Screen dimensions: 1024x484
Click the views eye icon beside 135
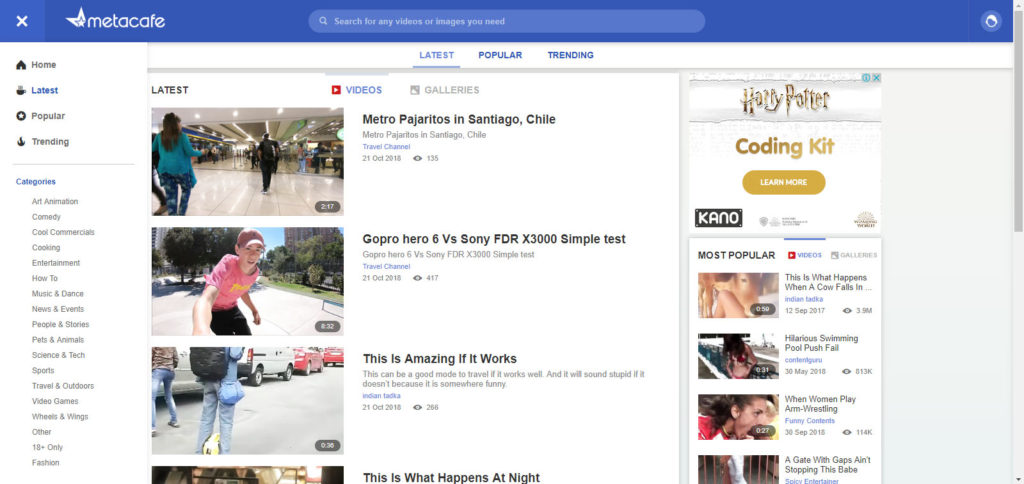pos(418,158)
